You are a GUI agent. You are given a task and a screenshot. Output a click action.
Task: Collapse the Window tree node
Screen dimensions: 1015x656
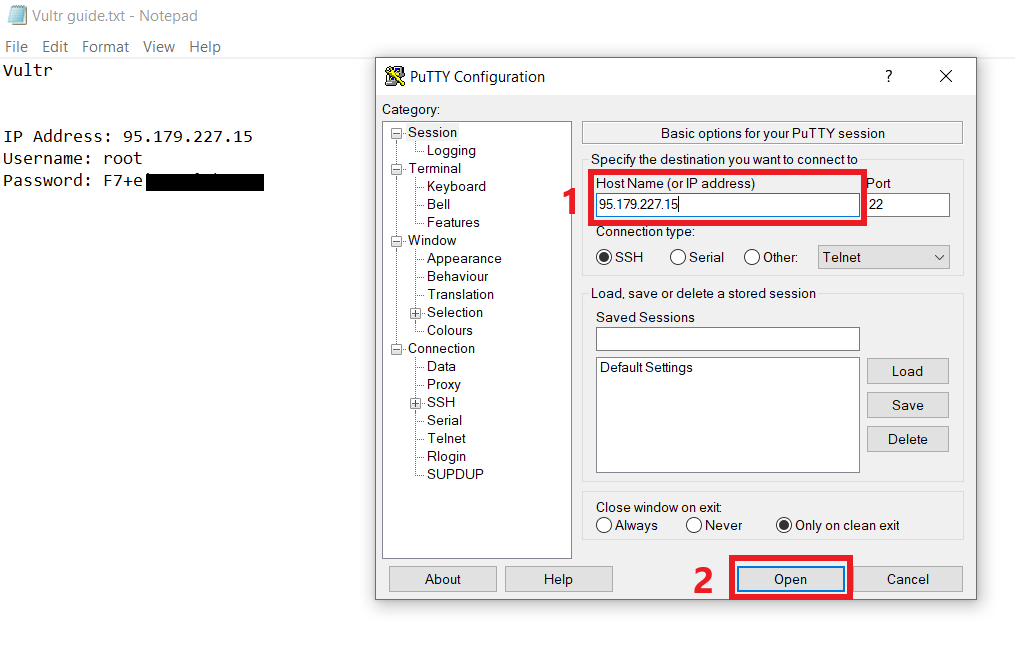coord(396,242)
